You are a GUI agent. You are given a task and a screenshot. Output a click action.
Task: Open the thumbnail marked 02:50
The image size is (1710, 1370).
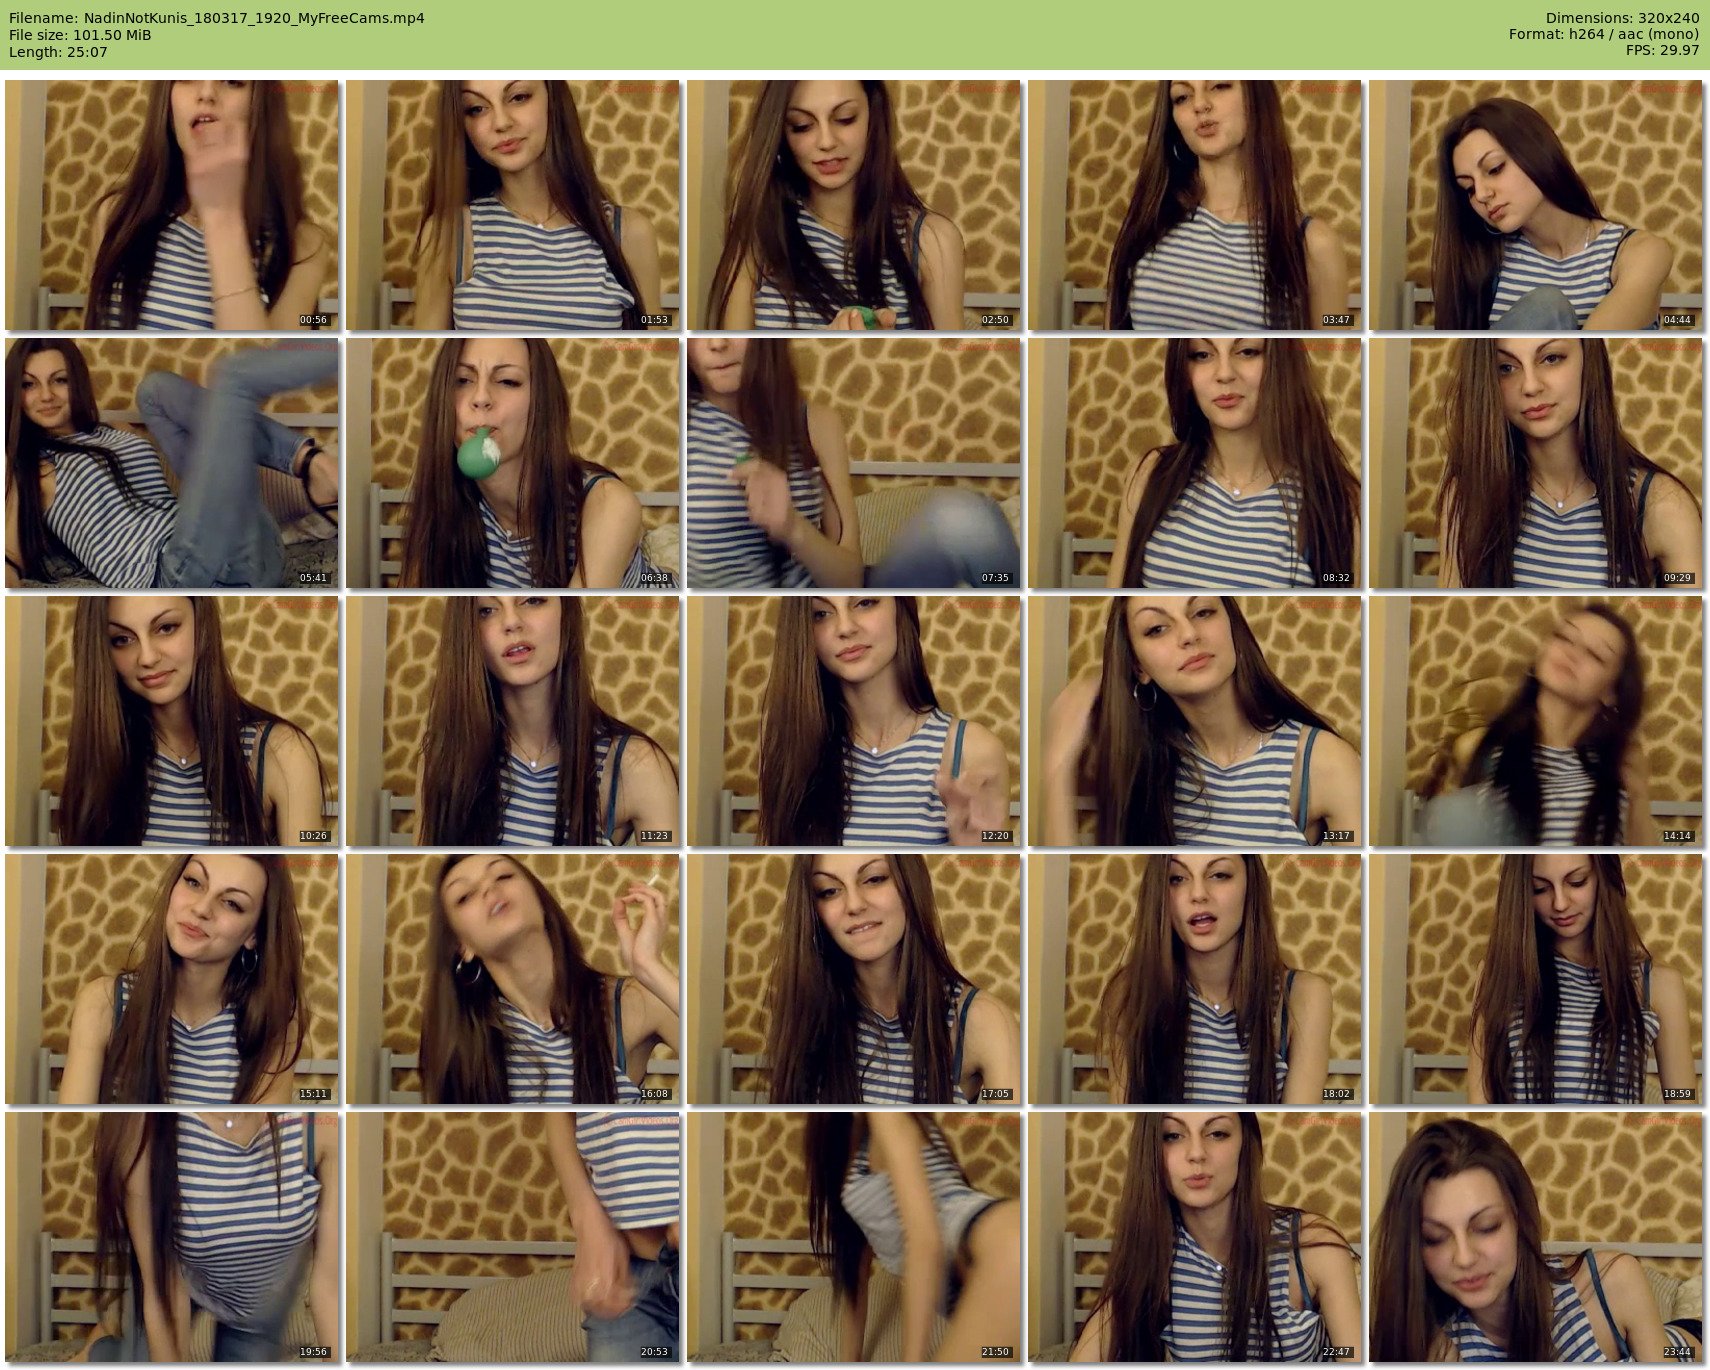[x=854, y=205]
